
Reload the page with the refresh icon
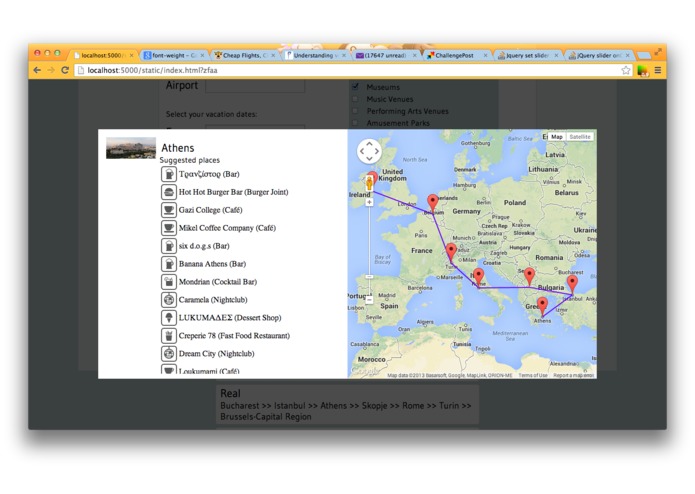[65, 70]
